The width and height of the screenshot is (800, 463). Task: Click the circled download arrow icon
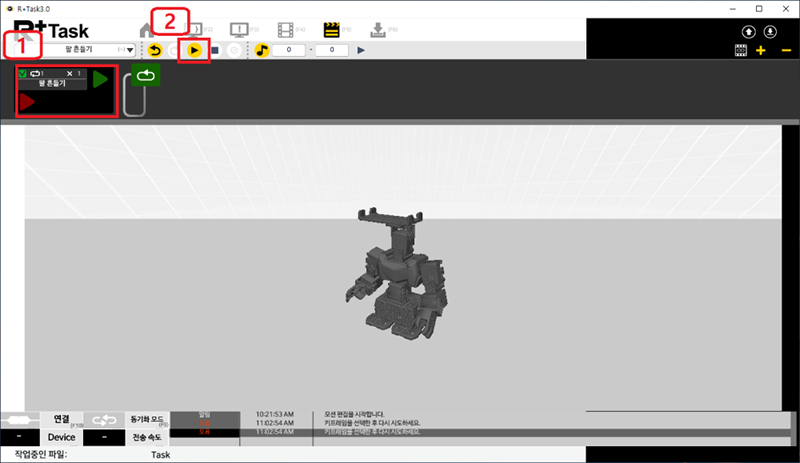click(770, 31)
